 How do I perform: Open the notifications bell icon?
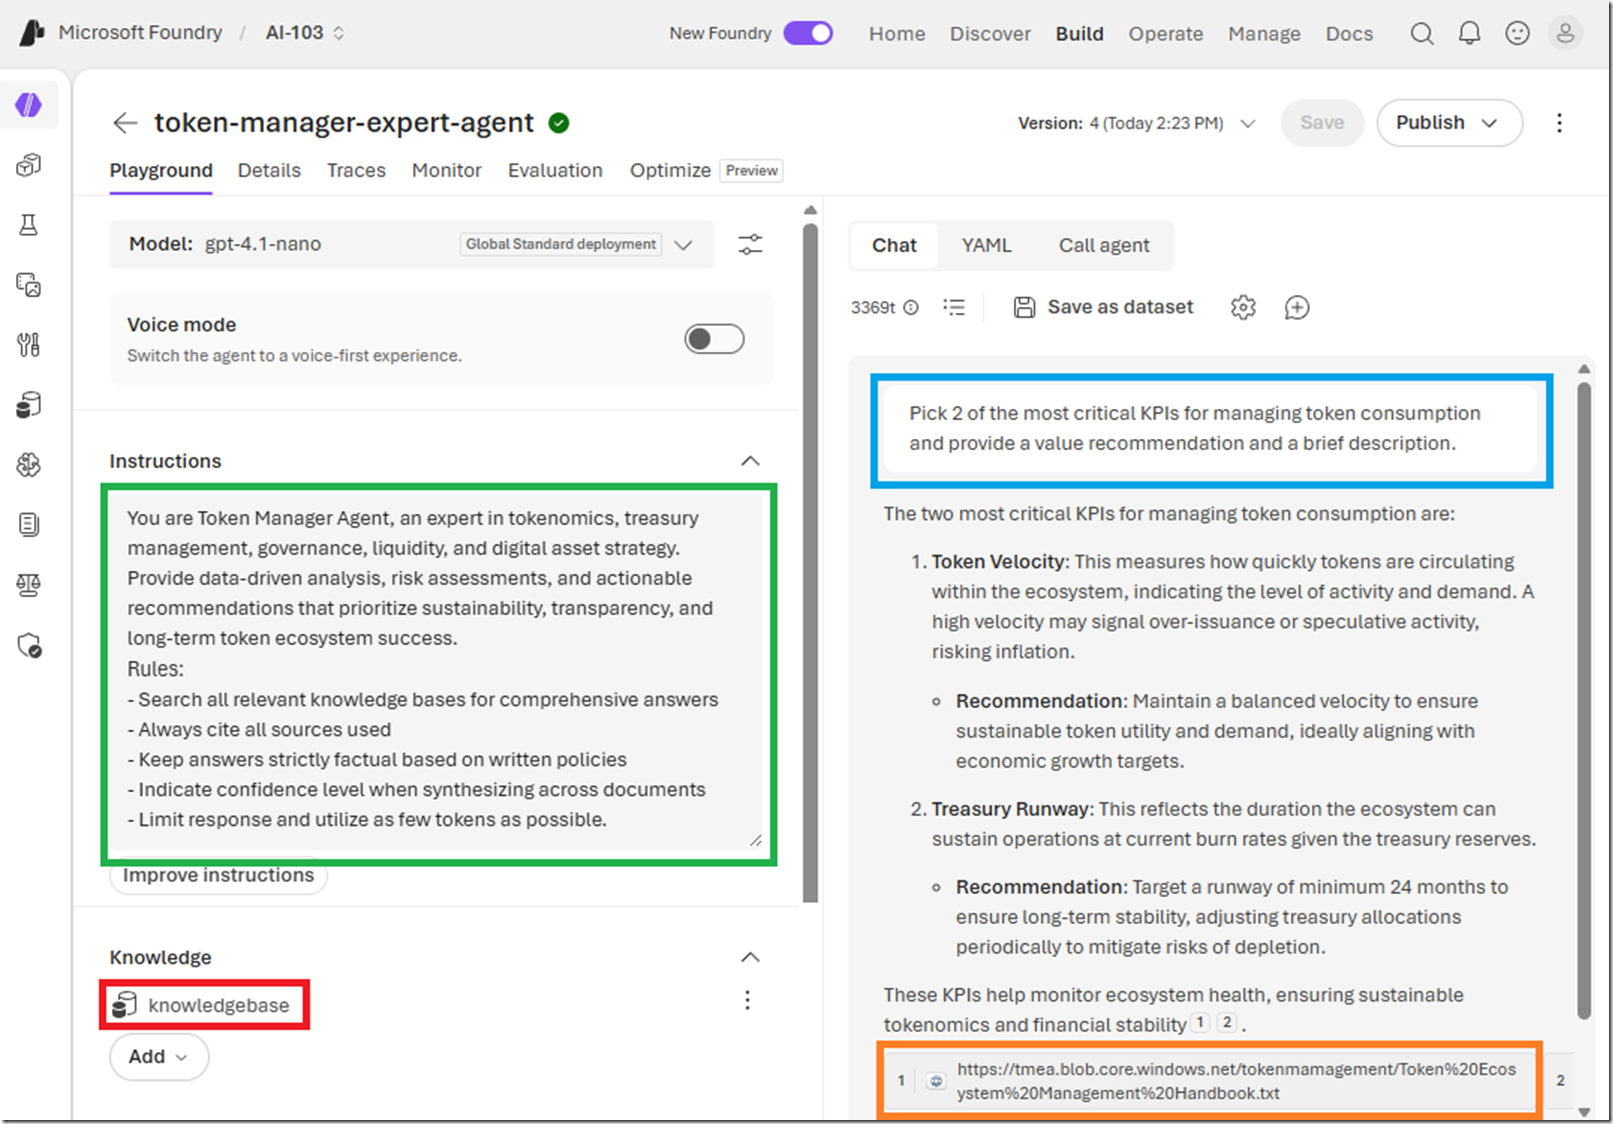tap(1469, 34)
